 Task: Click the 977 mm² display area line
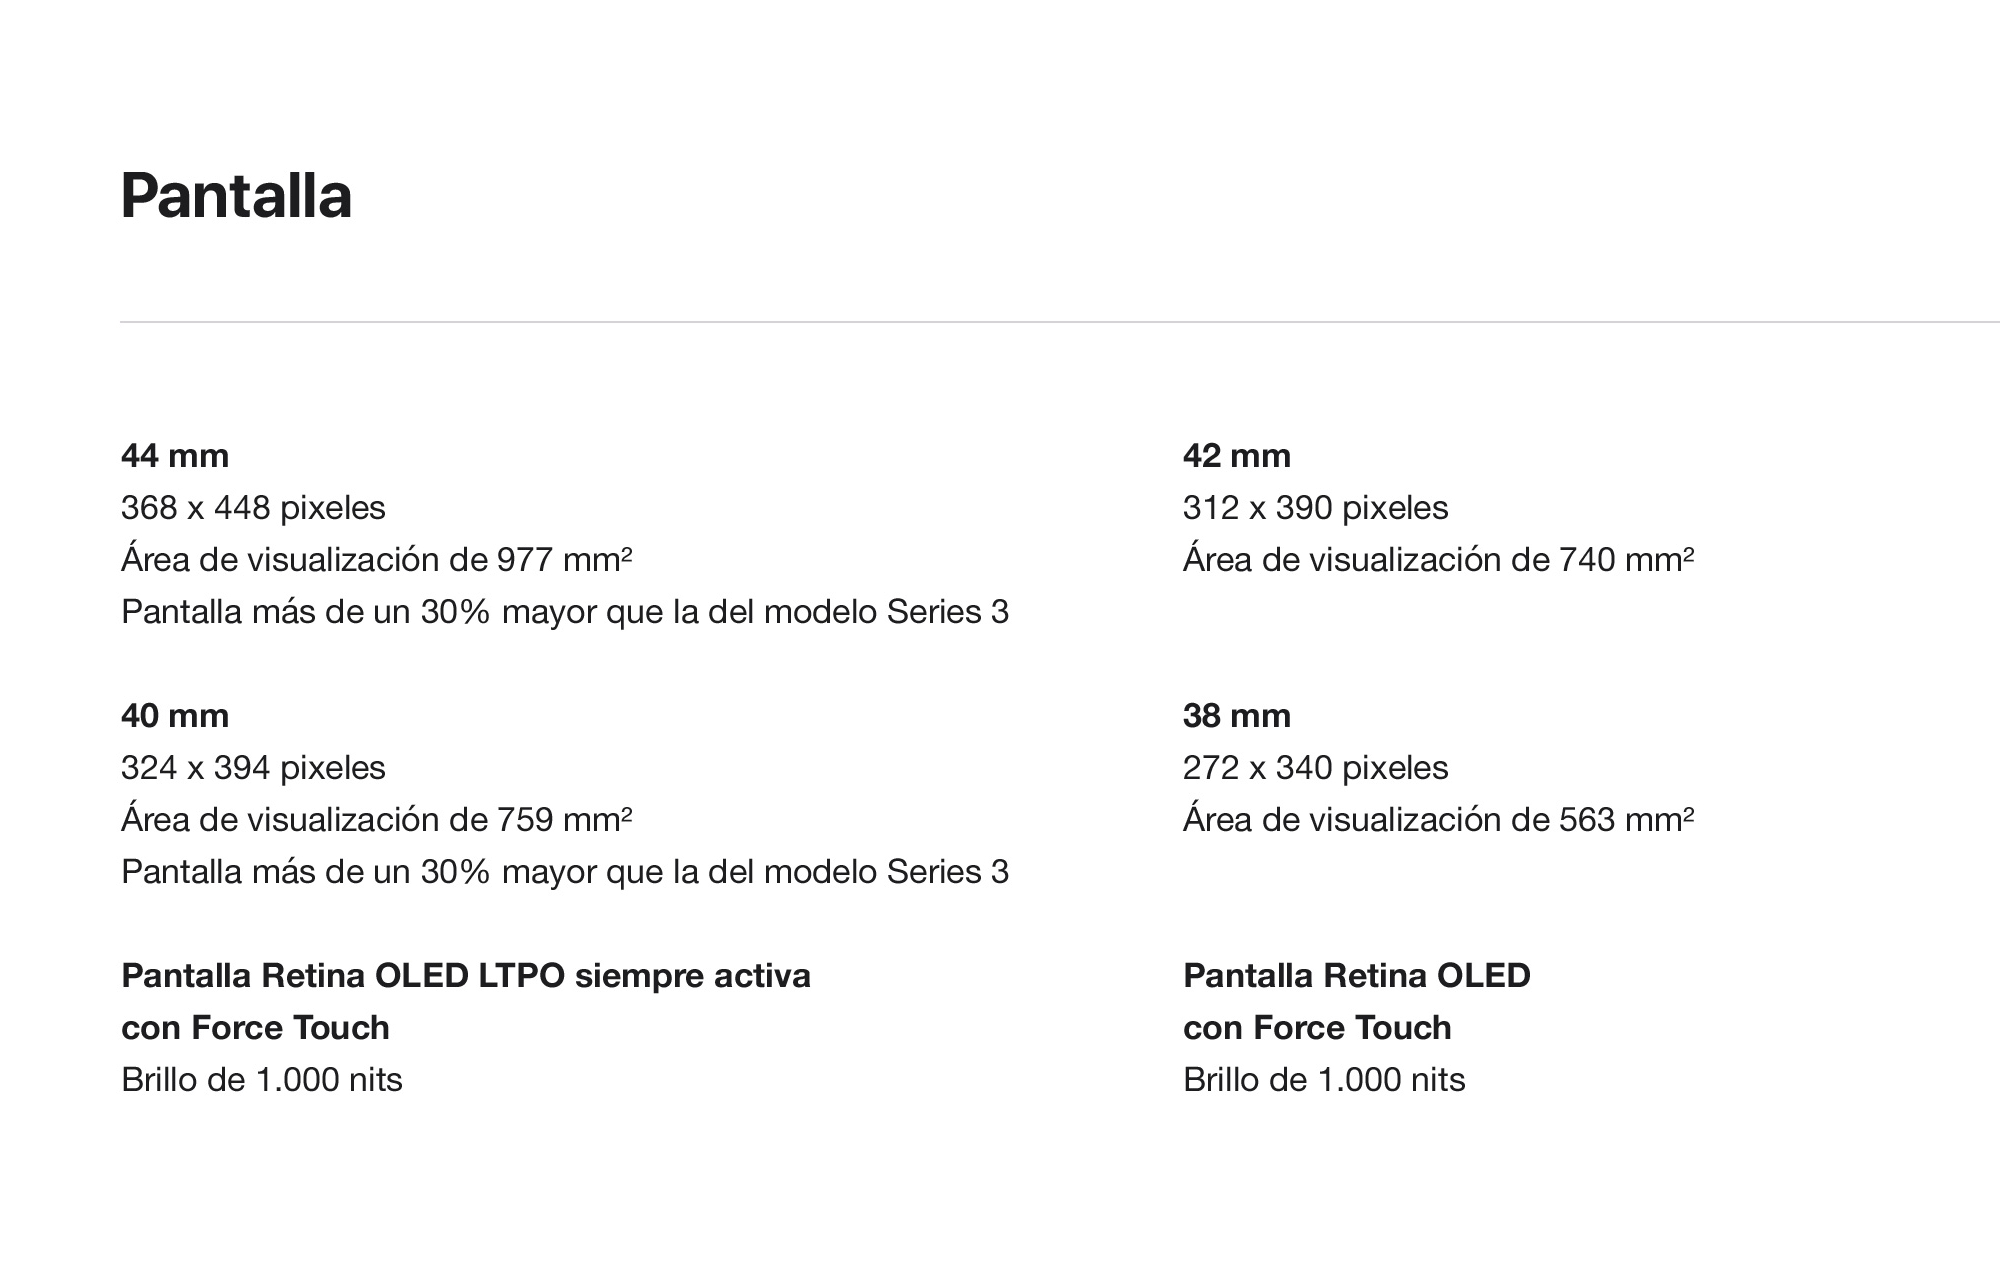pos(377,560)
